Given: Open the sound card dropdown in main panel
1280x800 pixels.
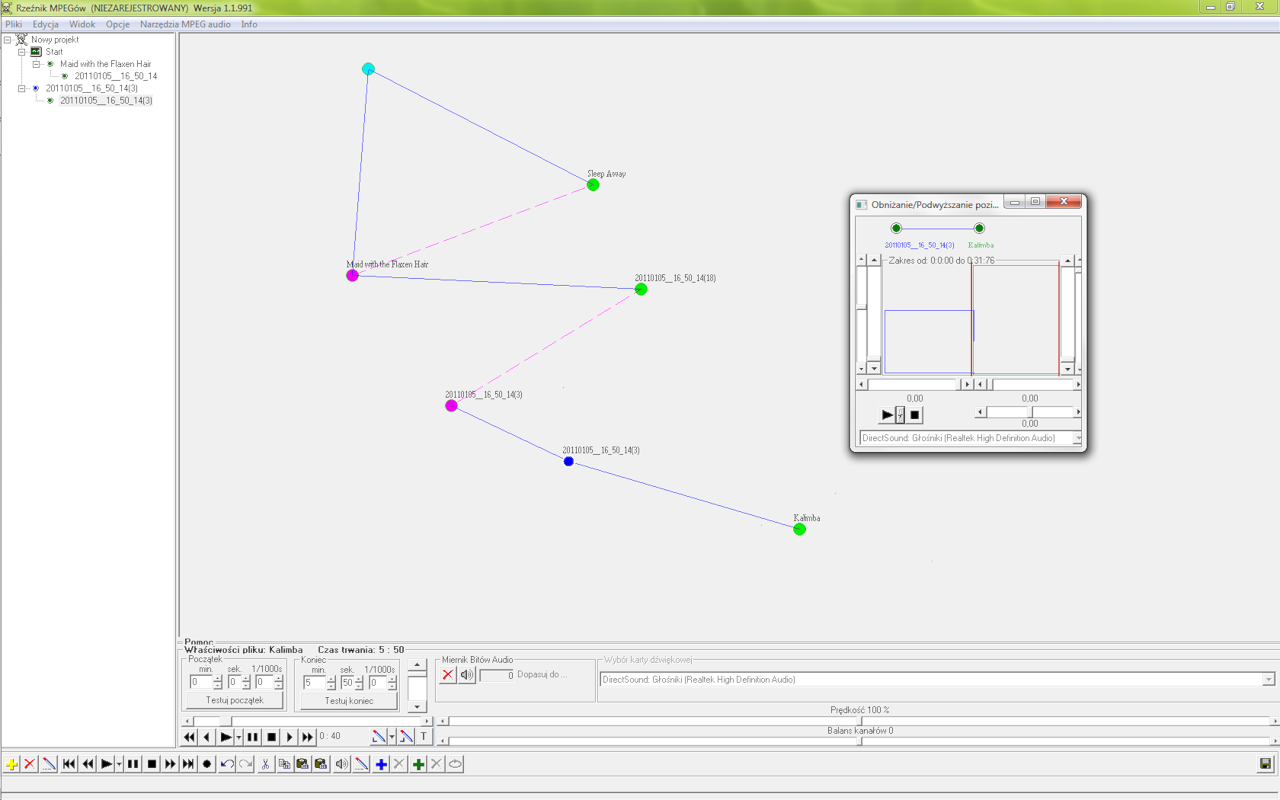Looking at the screenshot, I should [1268, 680].
